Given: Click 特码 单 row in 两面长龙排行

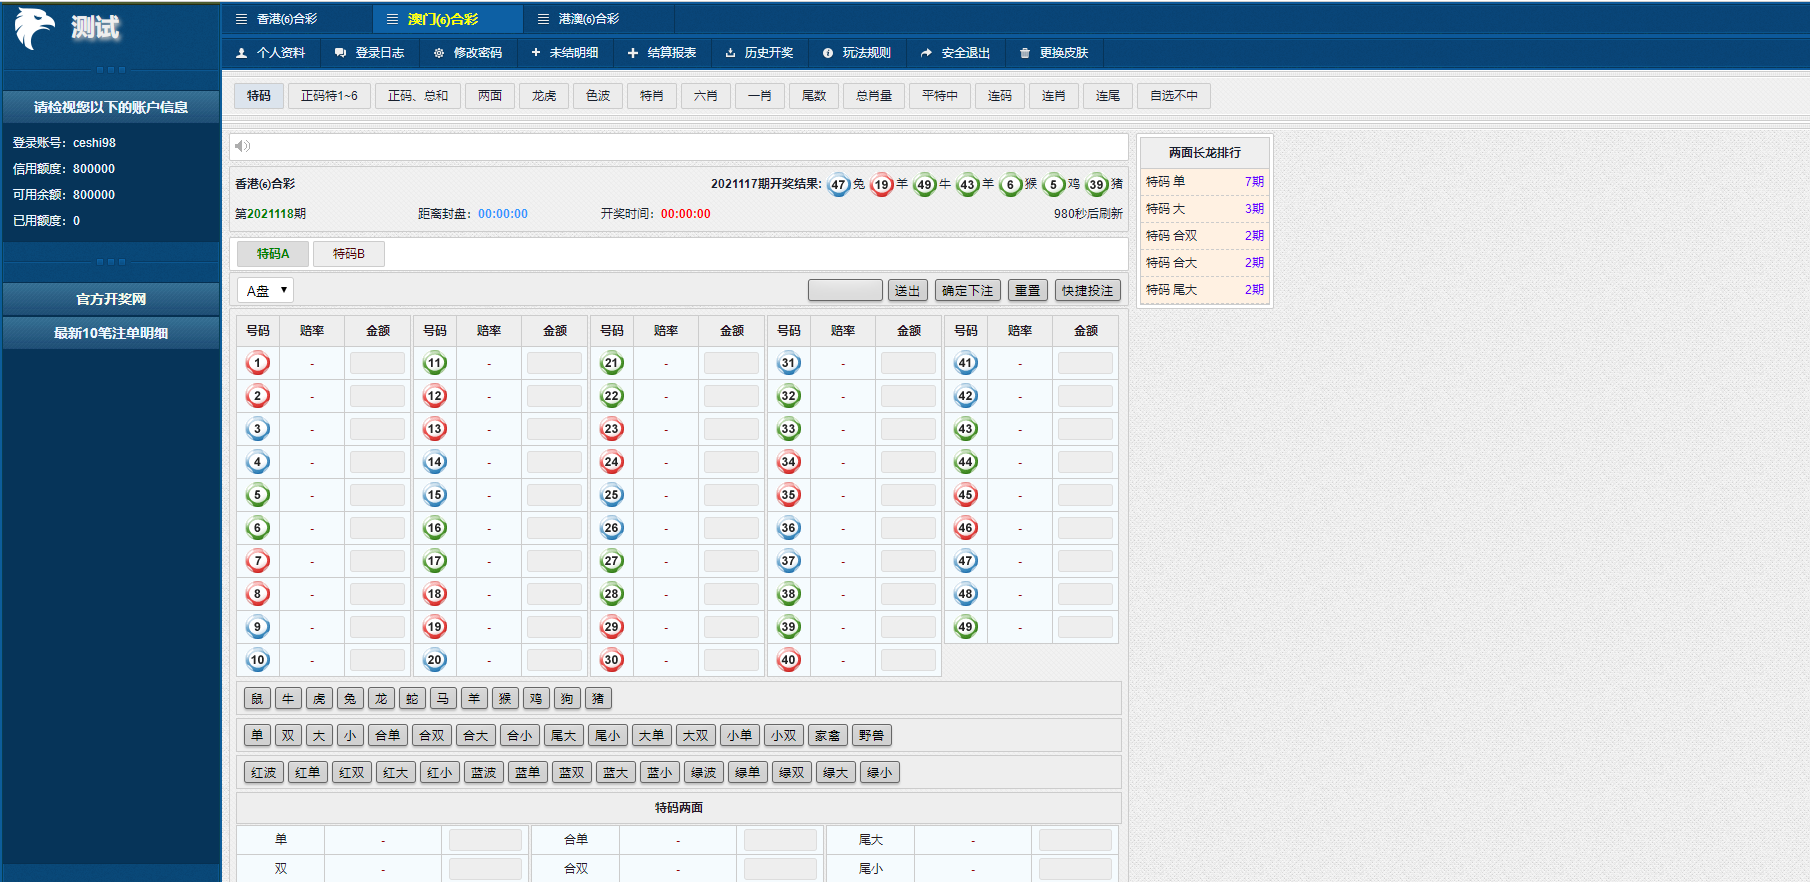Looking at the screenshot, I should pos(1205,182).
